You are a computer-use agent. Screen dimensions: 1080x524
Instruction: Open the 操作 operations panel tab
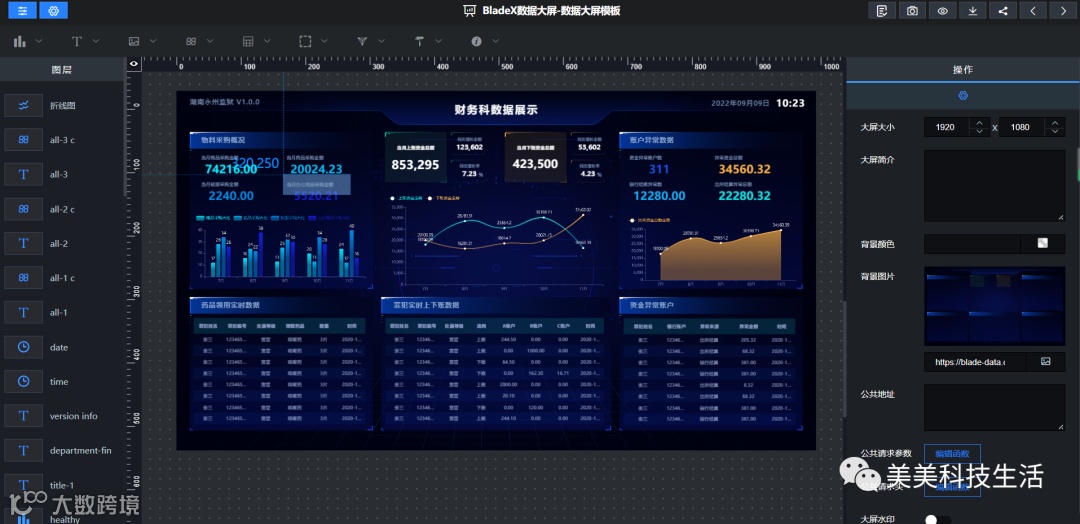(963, 70)
